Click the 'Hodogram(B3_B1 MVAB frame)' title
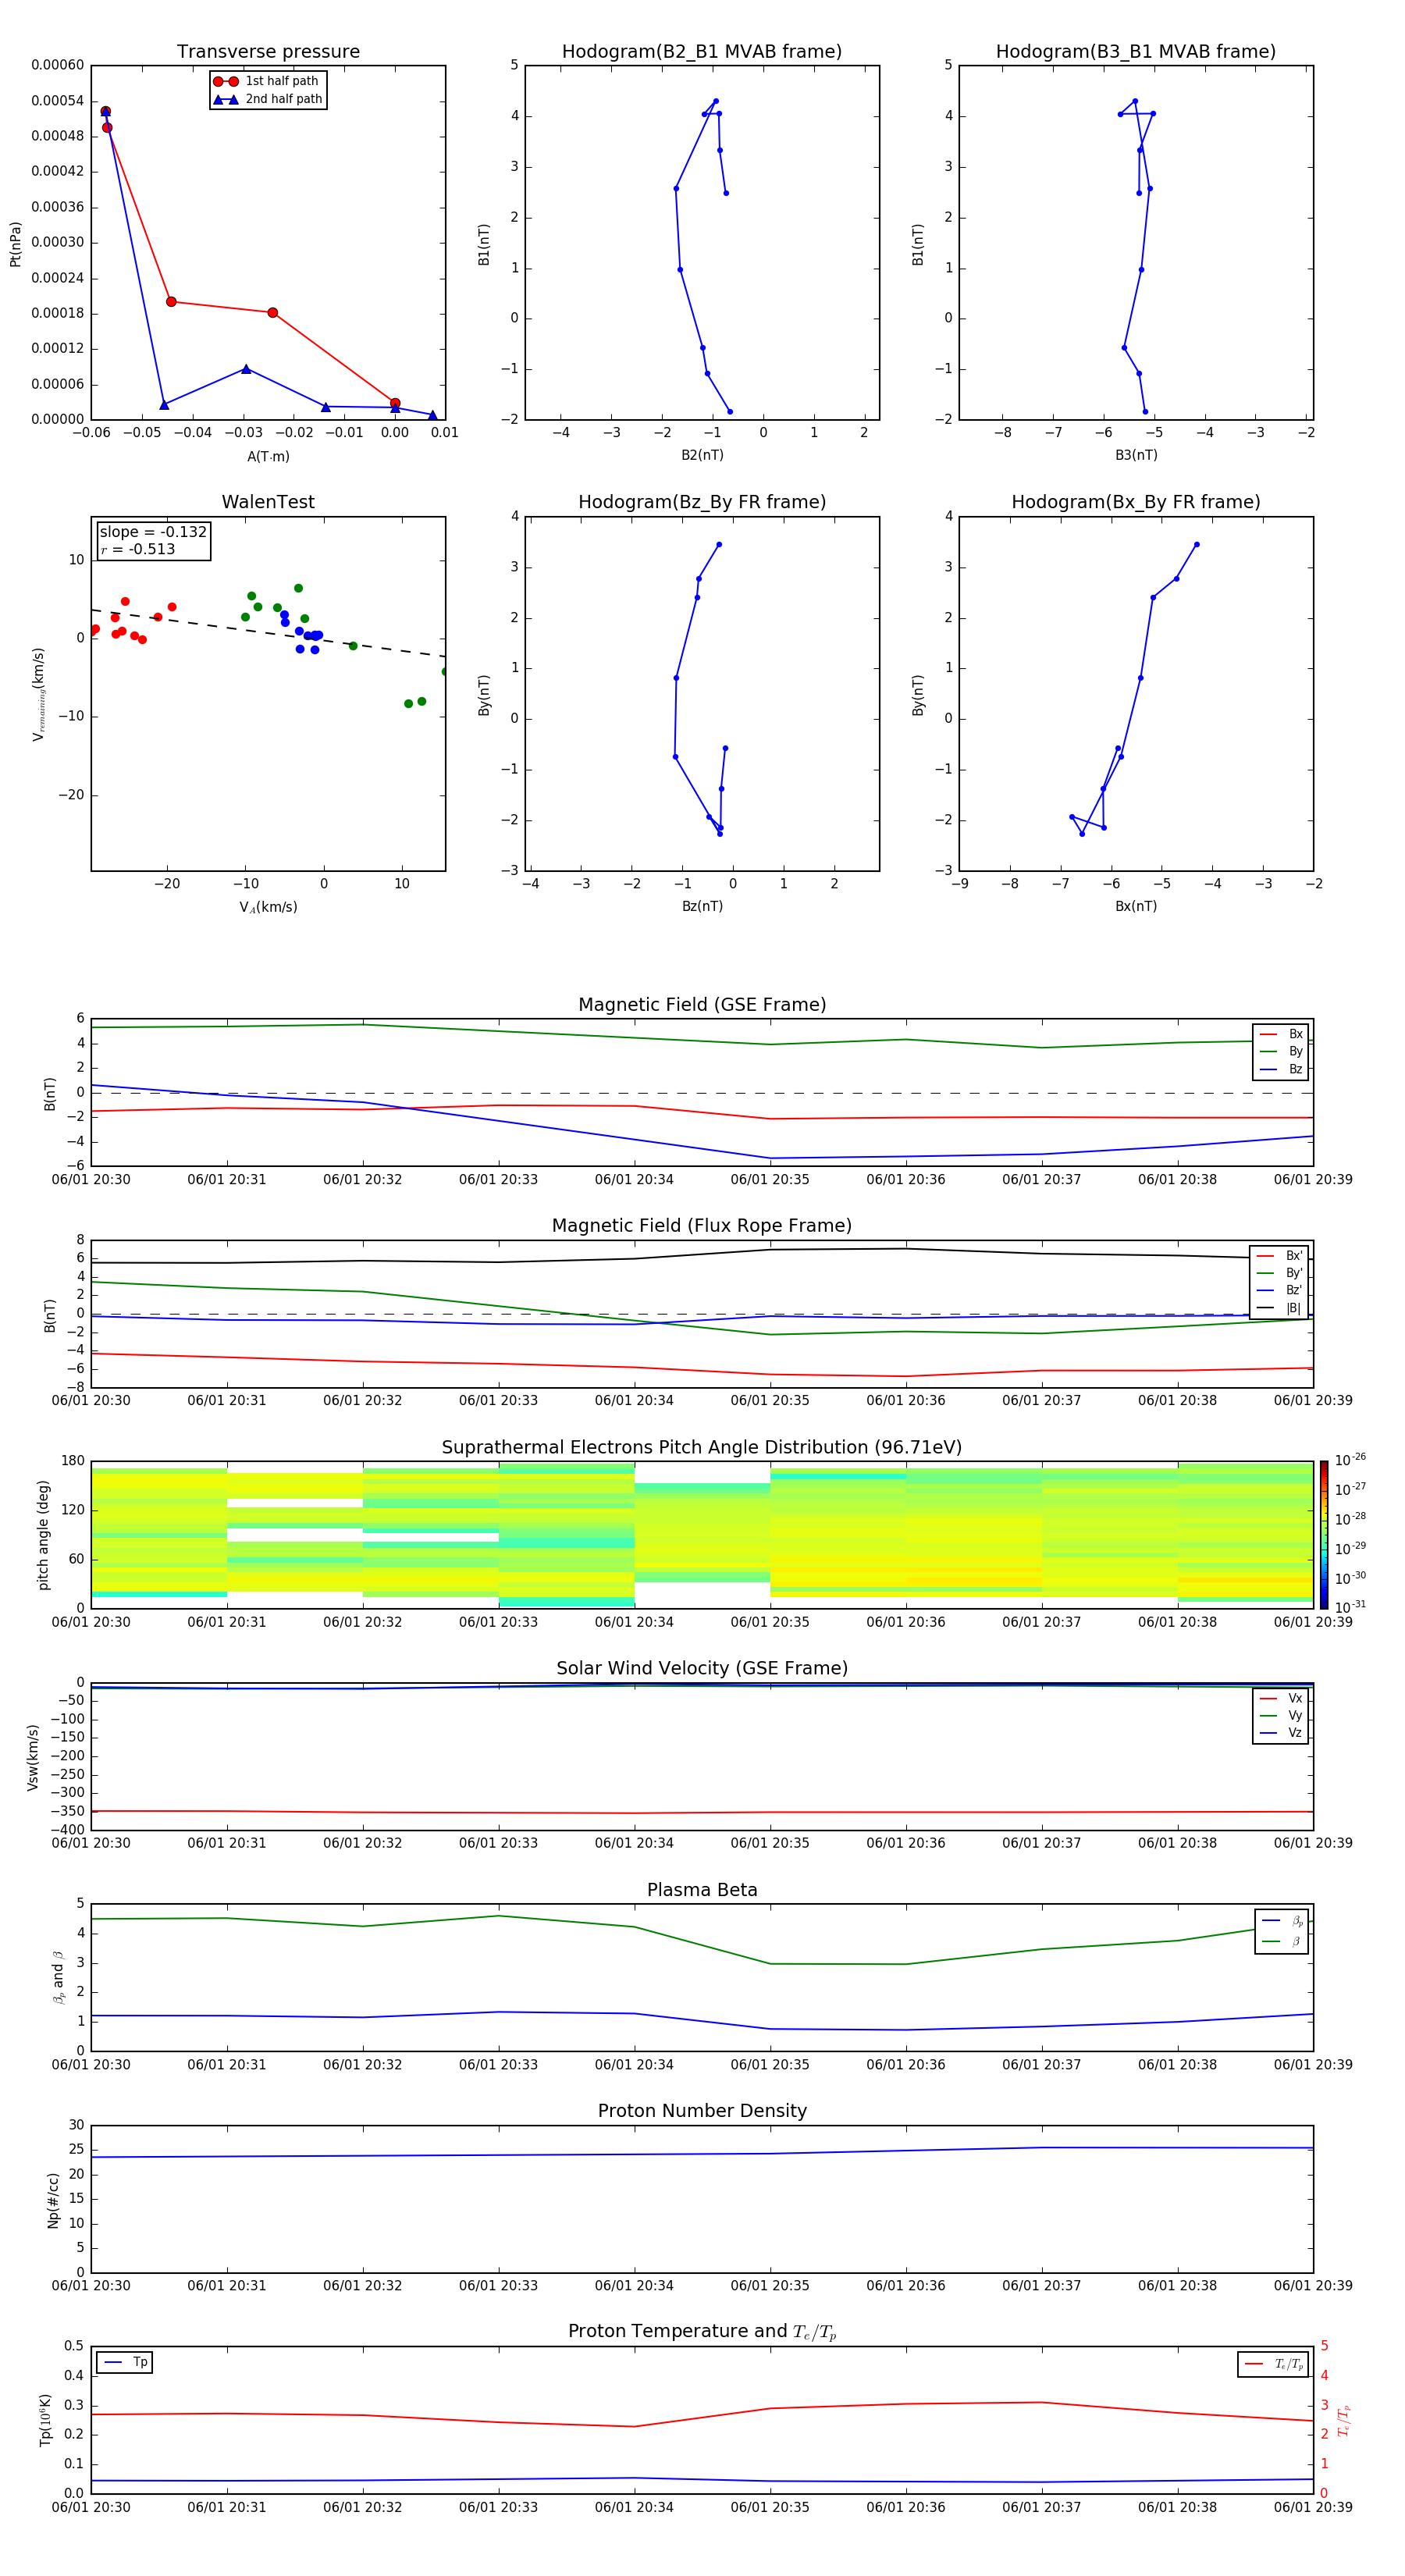1405x2576 pixels. pyautogui.click(x=1136, y=52)
